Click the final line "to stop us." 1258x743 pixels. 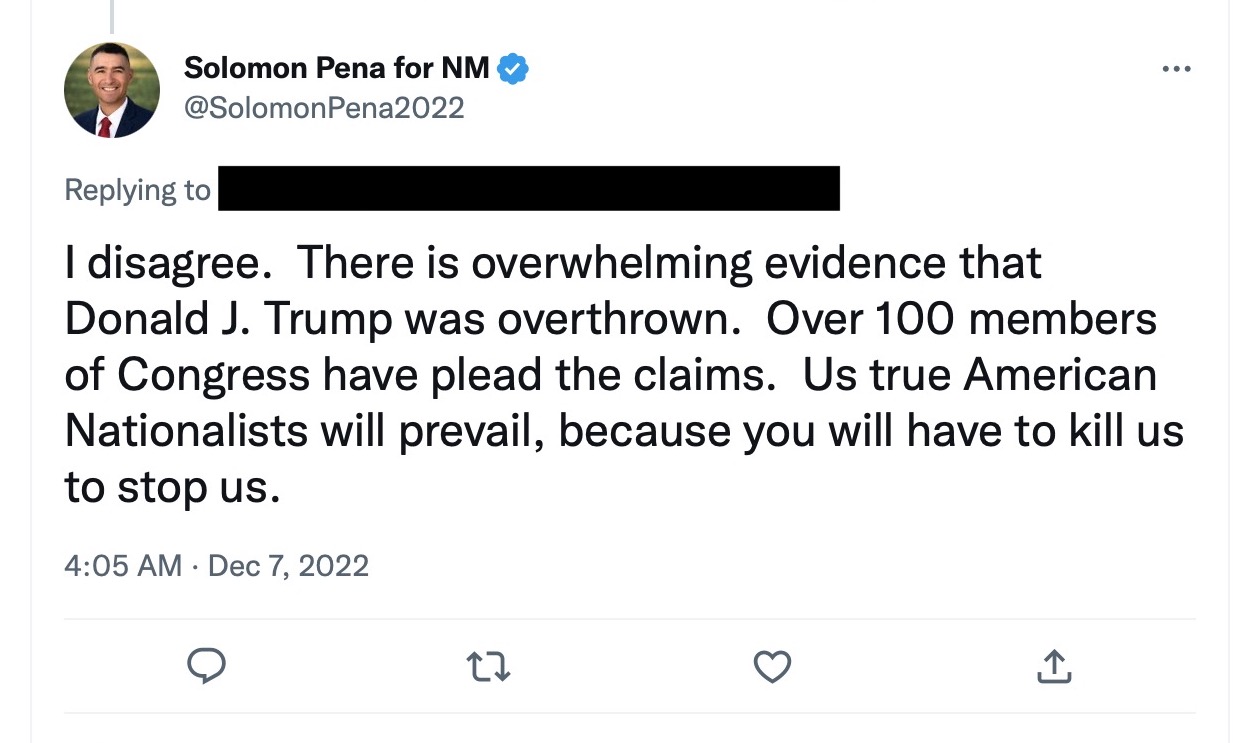pyautogui.click(x=170, y=487)
